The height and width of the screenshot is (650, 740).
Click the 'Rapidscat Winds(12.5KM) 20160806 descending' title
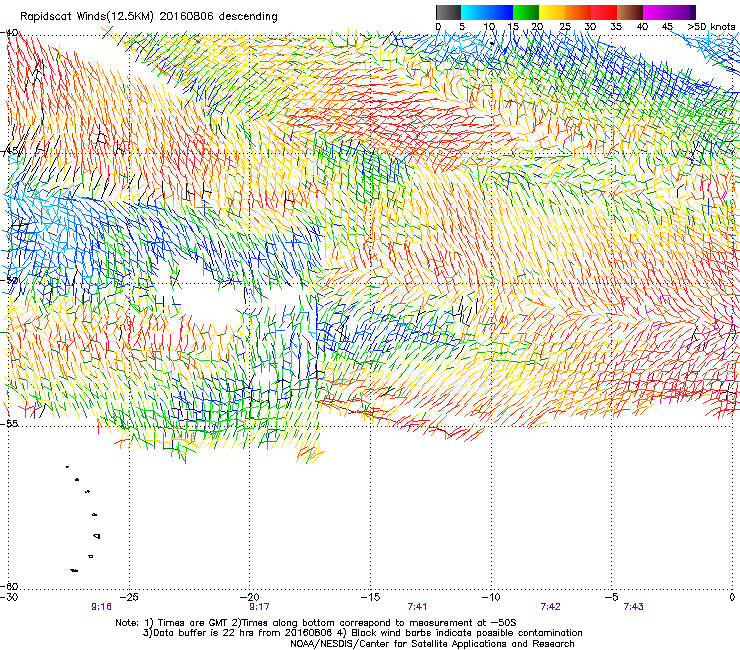pos(149,17)
